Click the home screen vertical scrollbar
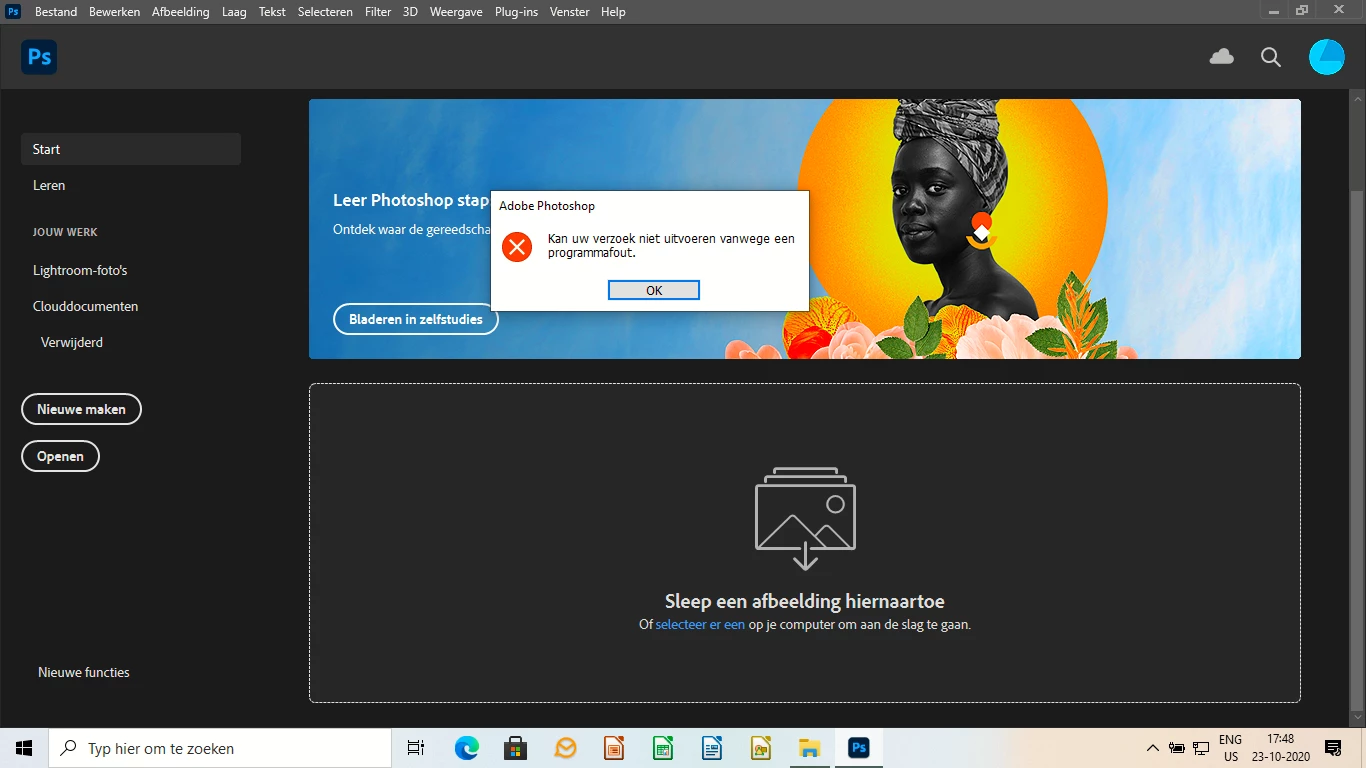Image resolution: width=1366 pixels, height=768 pixels. coord(1357,450)
